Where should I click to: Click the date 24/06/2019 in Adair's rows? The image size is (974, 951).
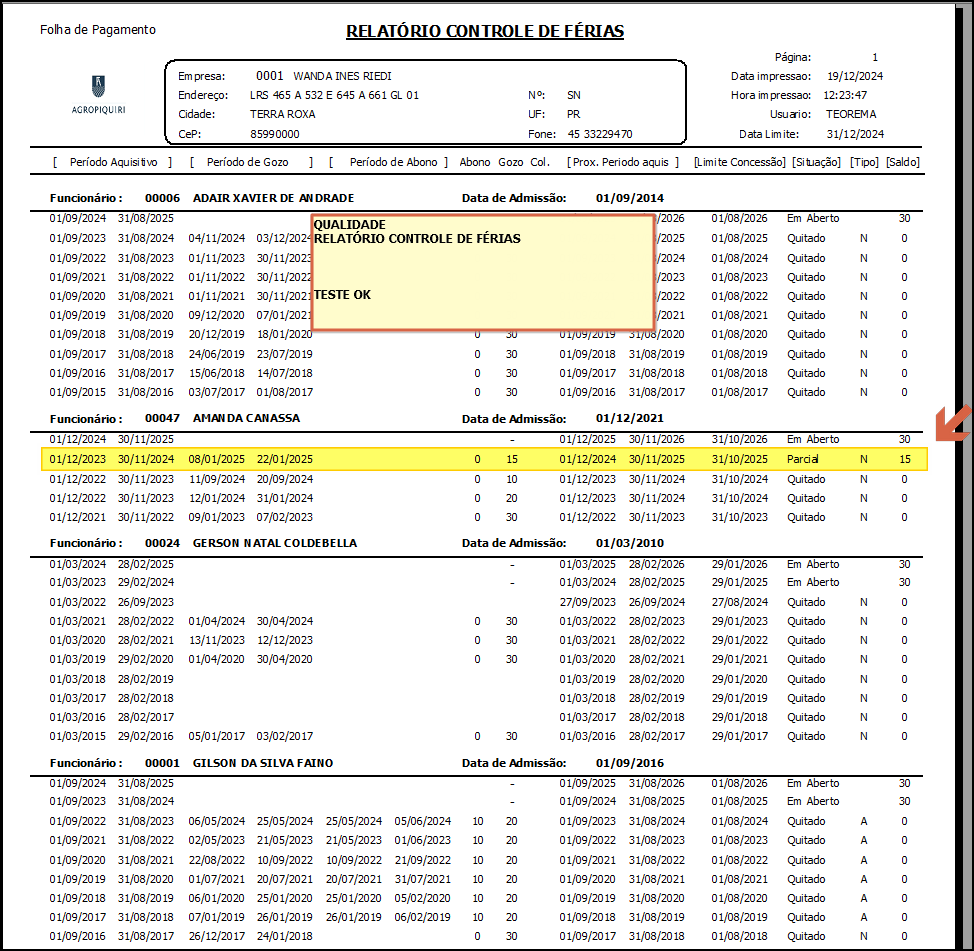tap(217, 354)
